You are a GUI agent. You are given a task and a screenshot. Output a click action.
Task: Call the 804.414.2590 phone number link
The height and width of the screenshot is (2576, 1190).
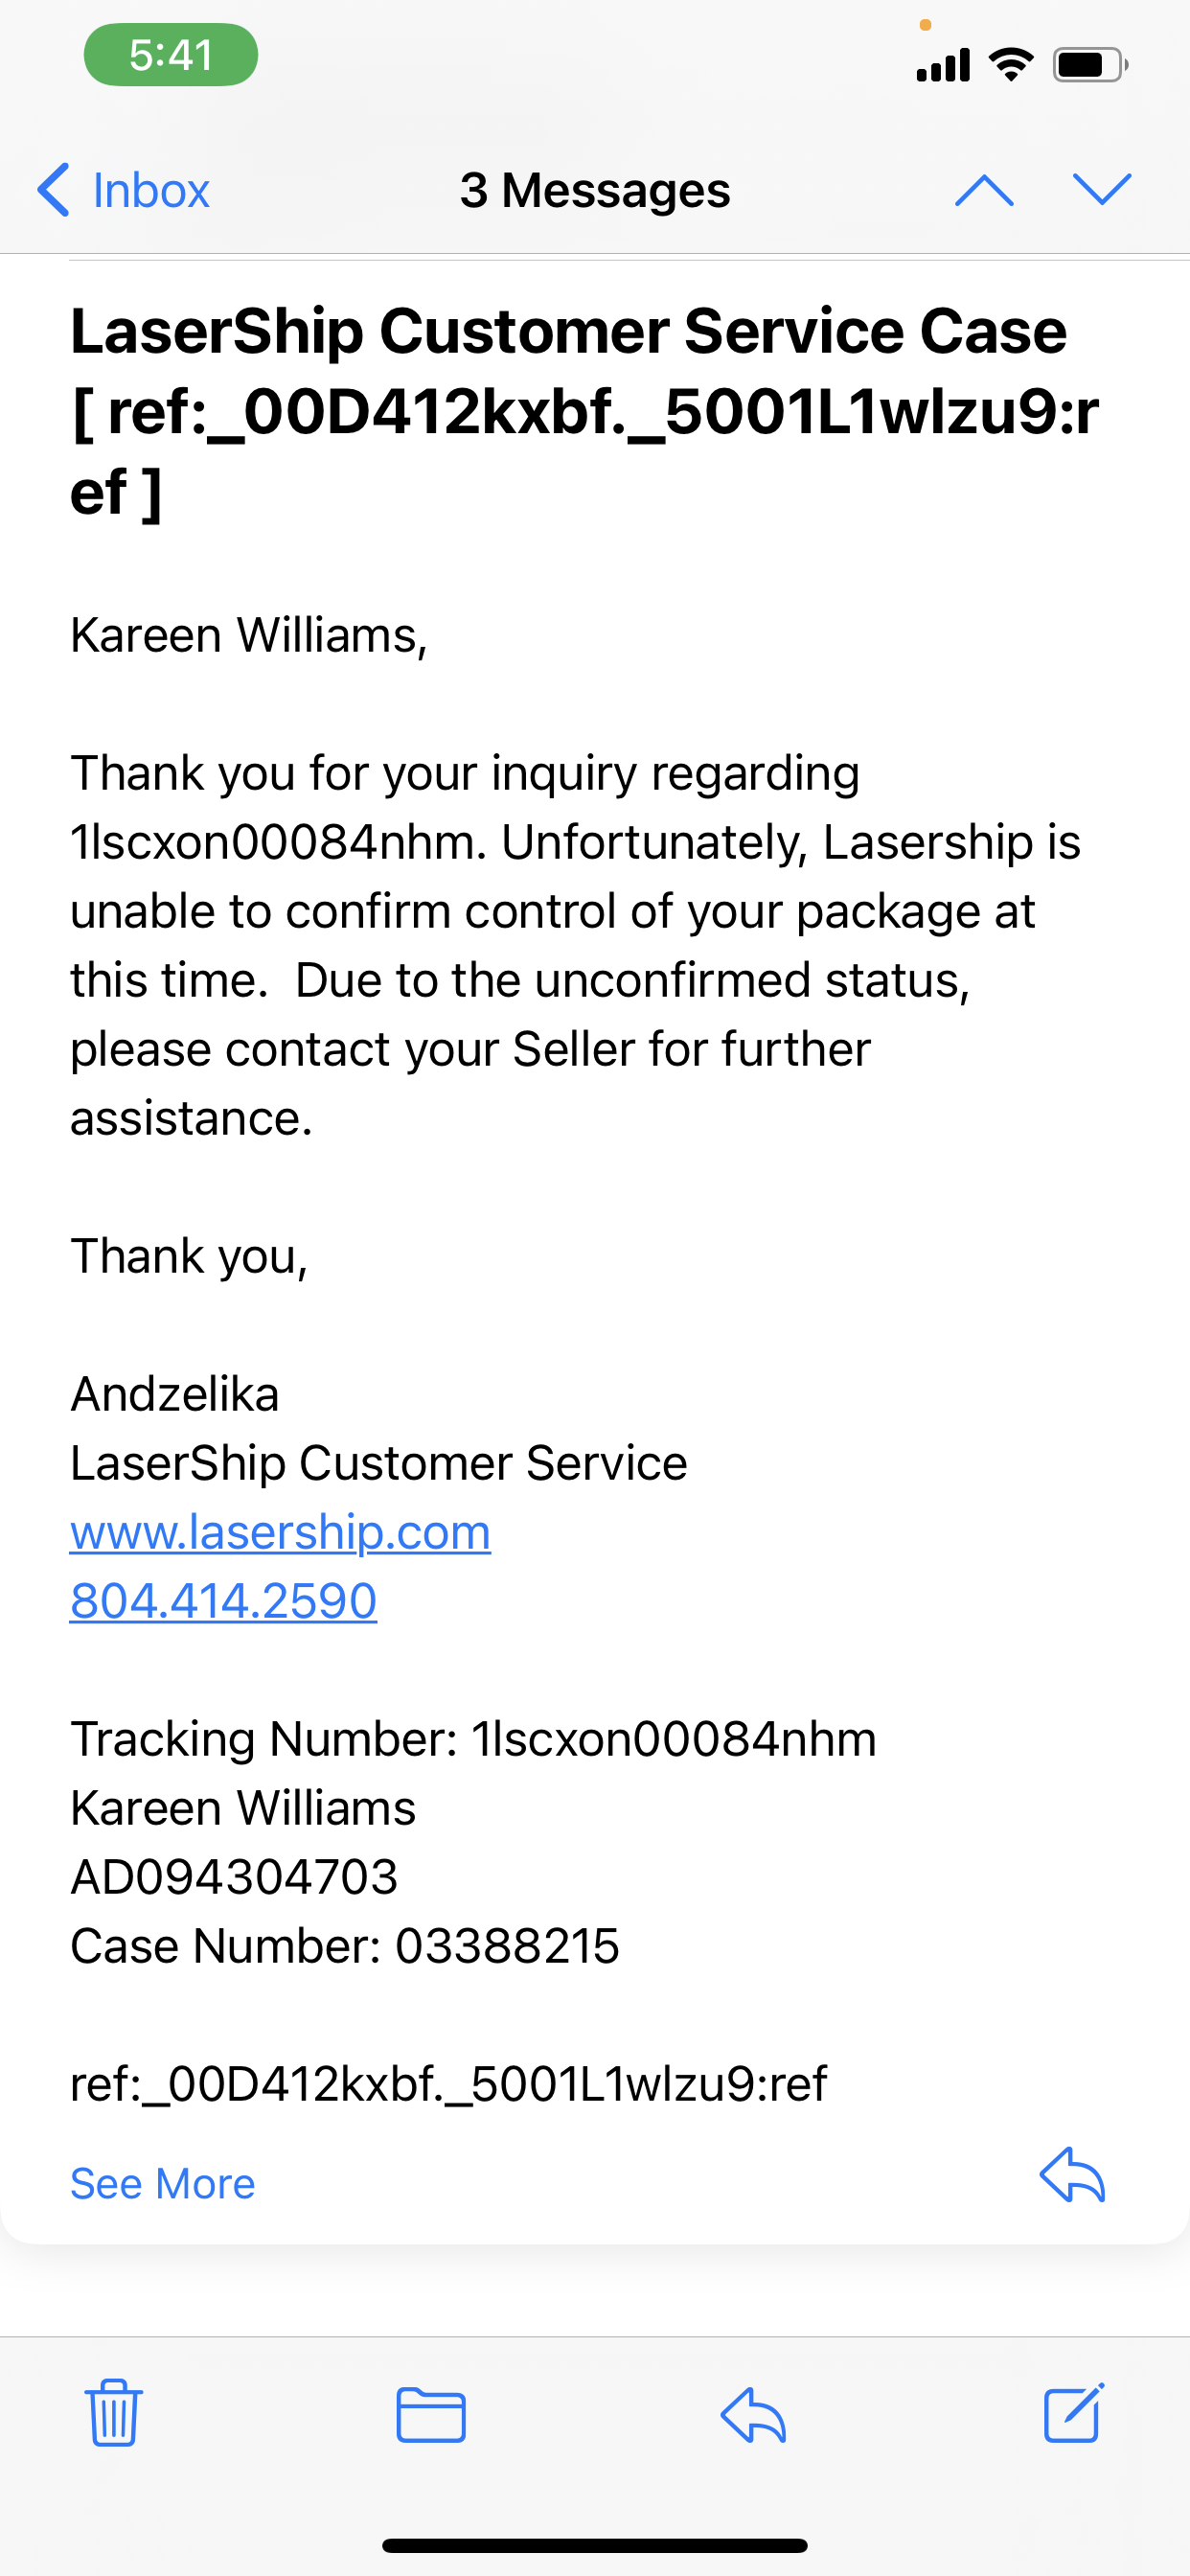click(222, 1600)
